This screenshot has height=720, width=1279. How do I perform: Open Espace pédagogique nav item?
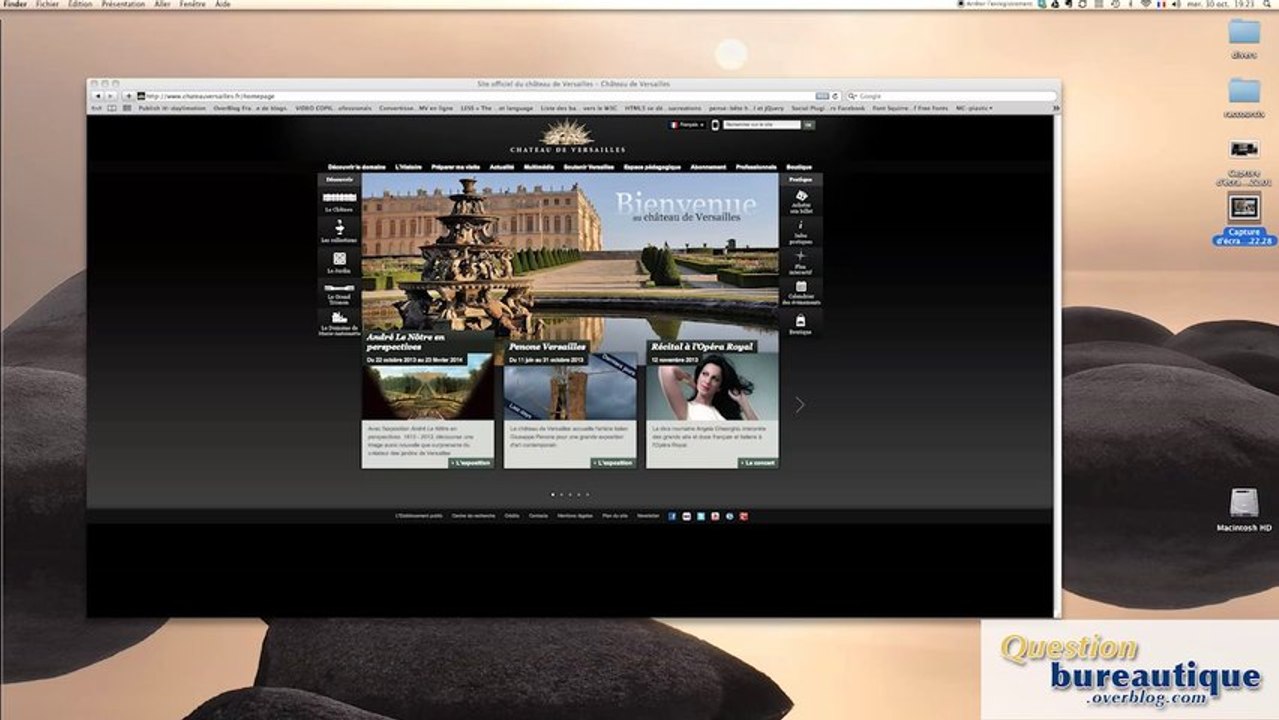(652, 167)
